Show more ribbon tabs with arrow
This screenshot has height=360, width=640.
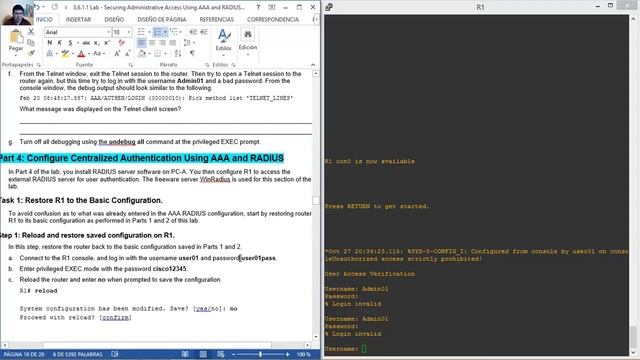pos(315,19)
